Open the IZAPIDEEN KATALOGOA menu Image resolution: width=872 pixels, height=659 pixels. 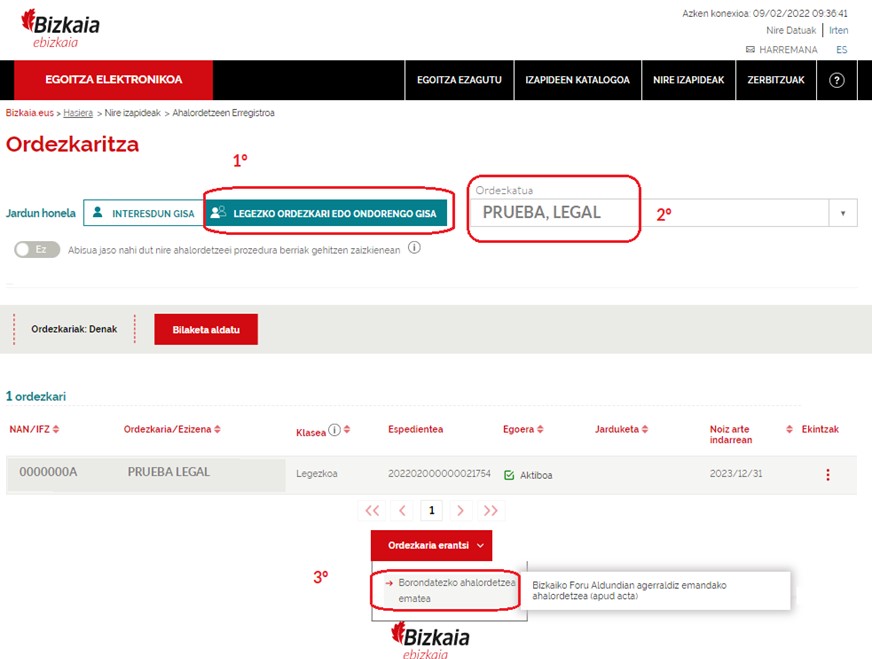(578, 80)
